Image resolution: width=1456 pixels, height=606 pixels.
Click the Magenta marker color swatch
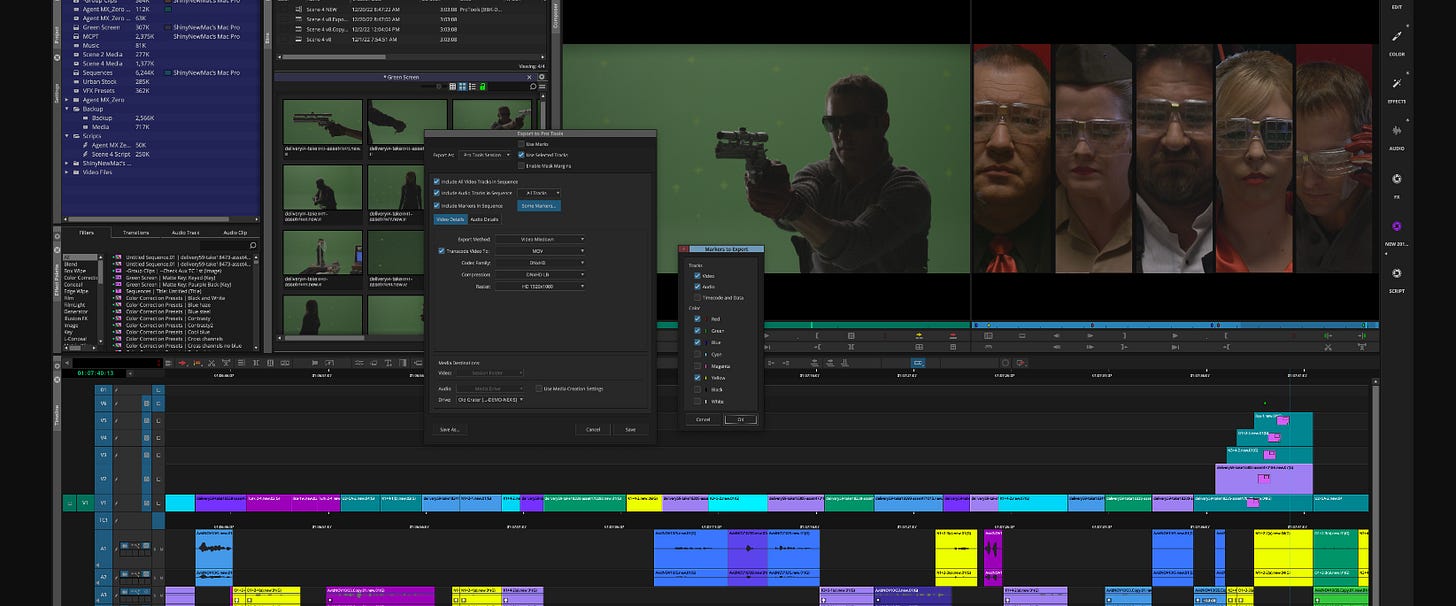coord(706,366)
